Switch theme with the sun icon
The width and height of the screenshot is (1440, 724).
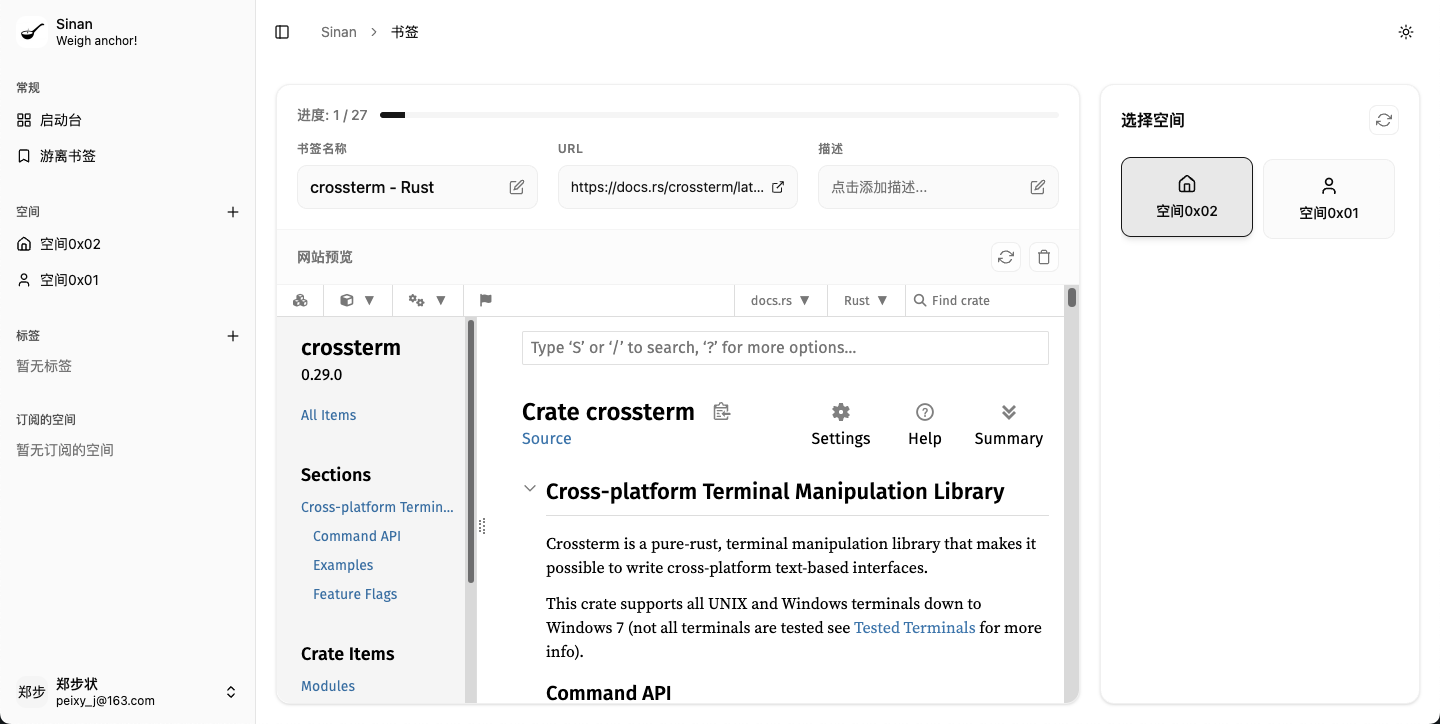(x=1406, y=32)
